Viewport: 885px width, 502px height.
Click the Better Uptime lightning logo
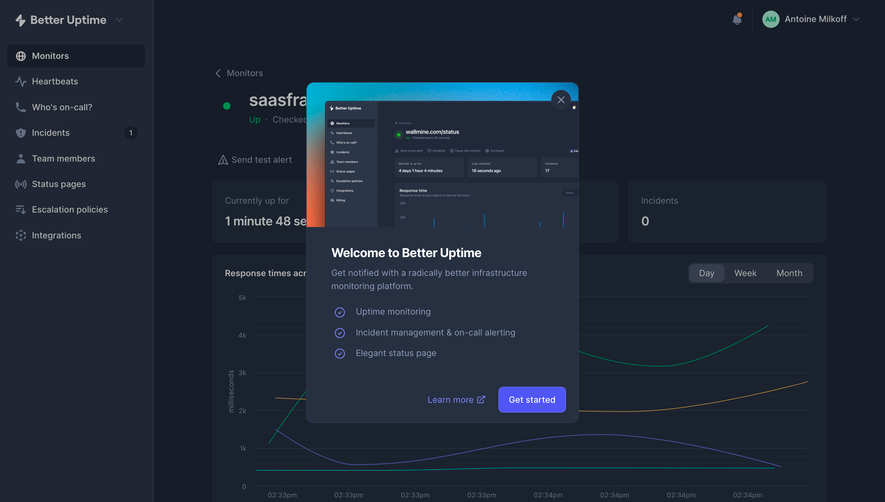(20, 20)
